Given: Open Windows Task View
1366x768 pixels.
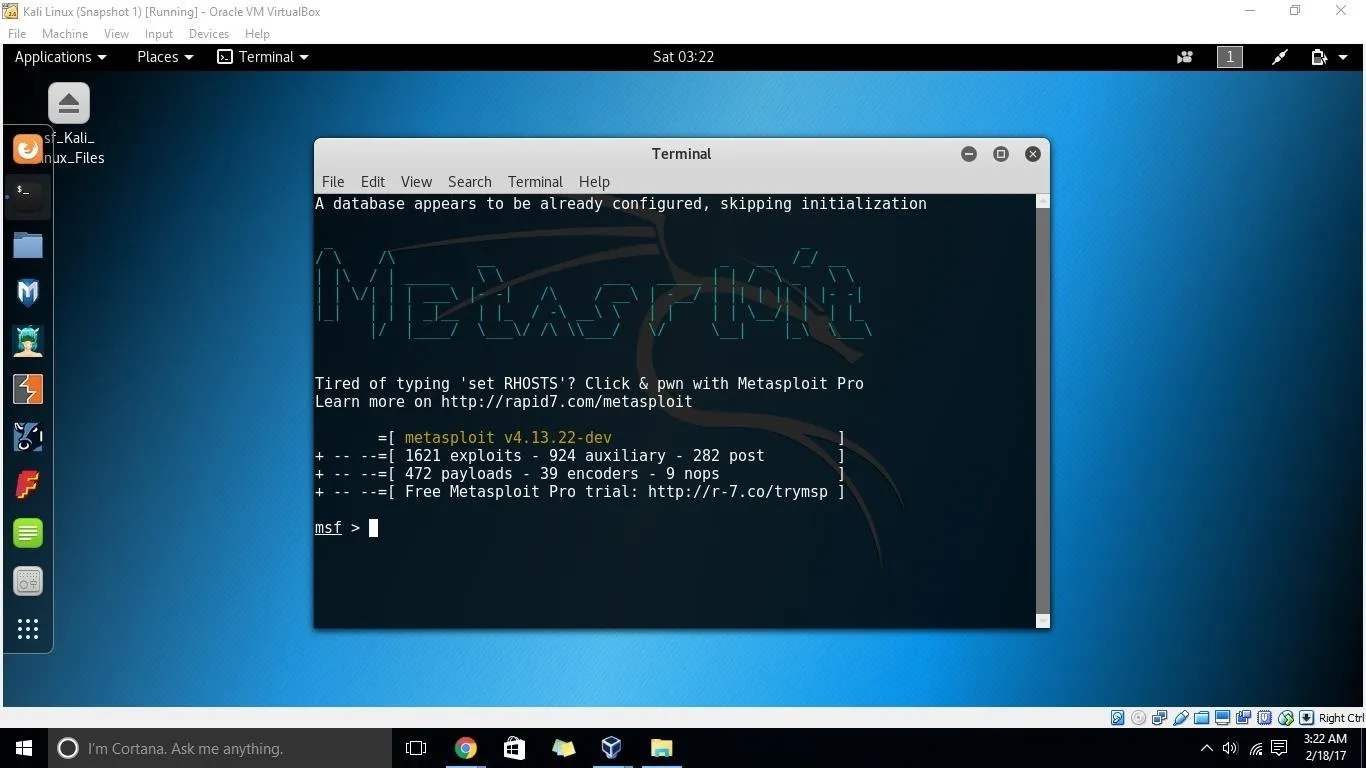Looking at the screenshot, I should pyautogui.click(x=416, y=748).
